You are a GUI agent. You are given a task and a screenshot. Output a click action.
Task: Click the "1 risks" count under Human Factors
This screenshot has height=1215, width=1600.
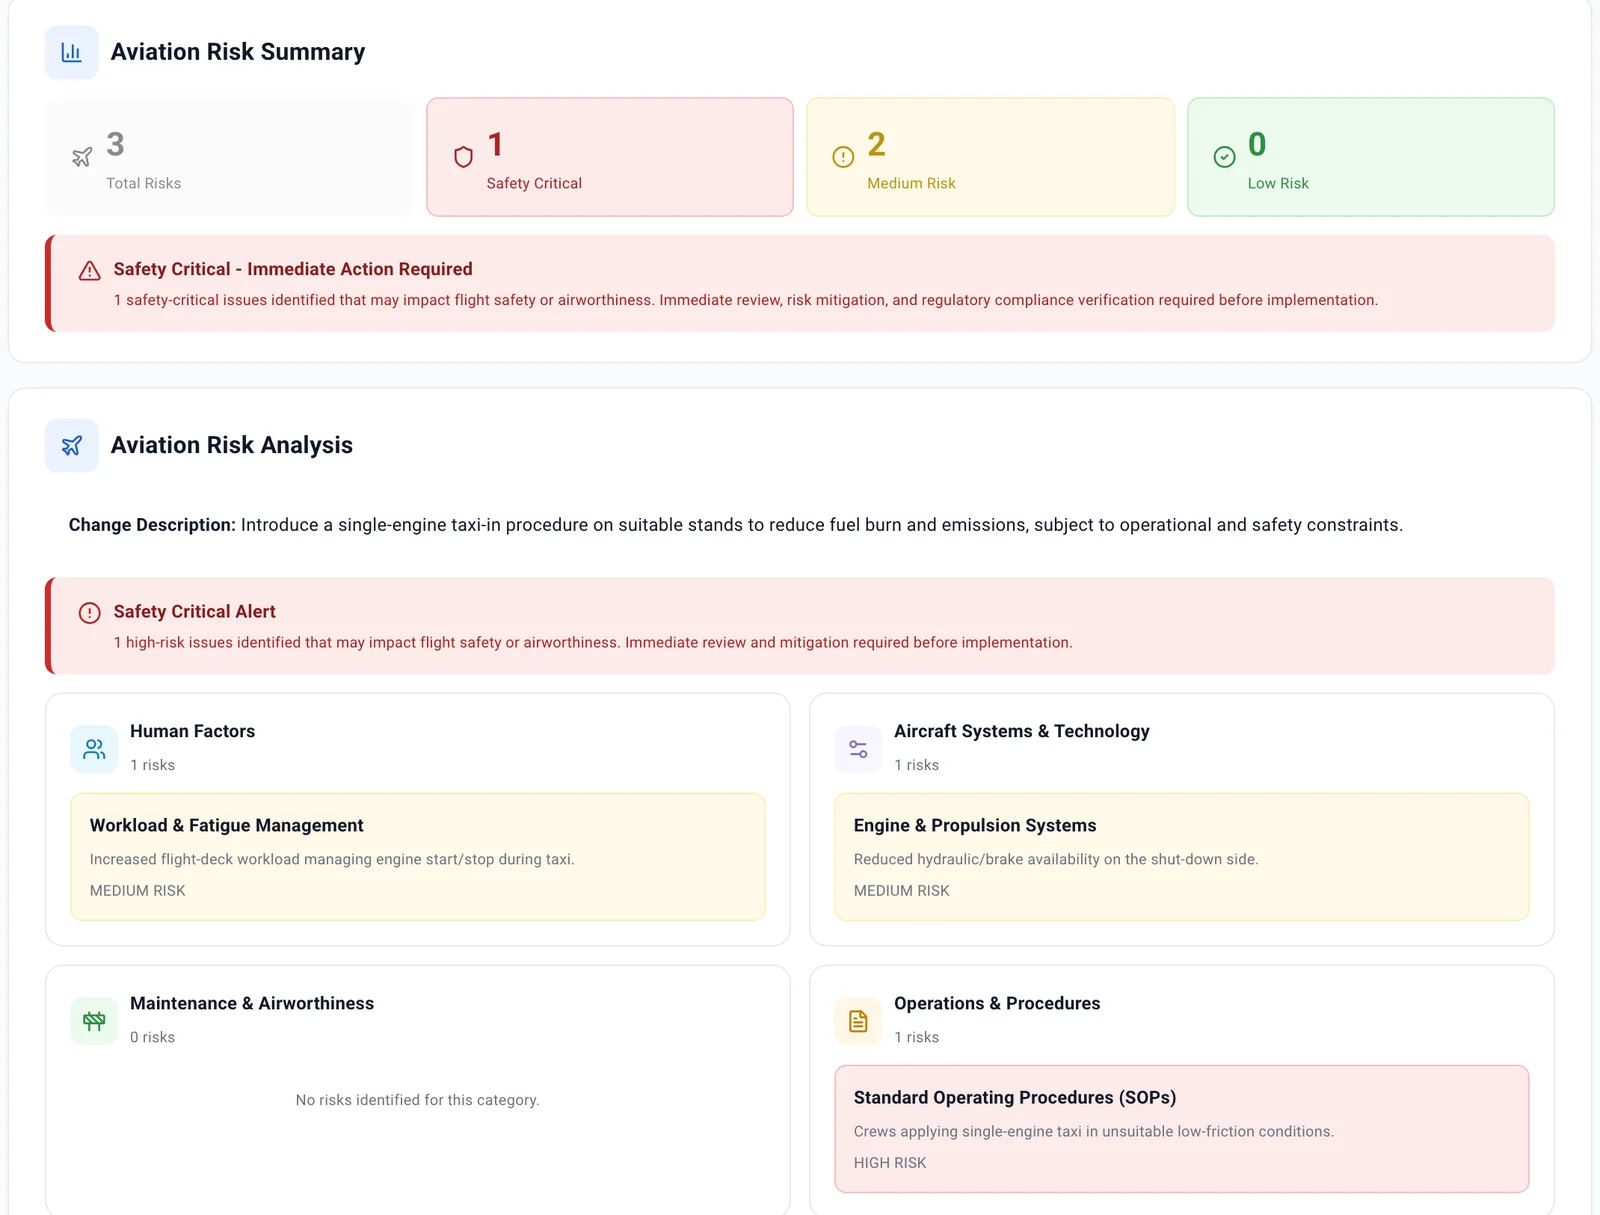pyautogui.click(x=152, y=765)
